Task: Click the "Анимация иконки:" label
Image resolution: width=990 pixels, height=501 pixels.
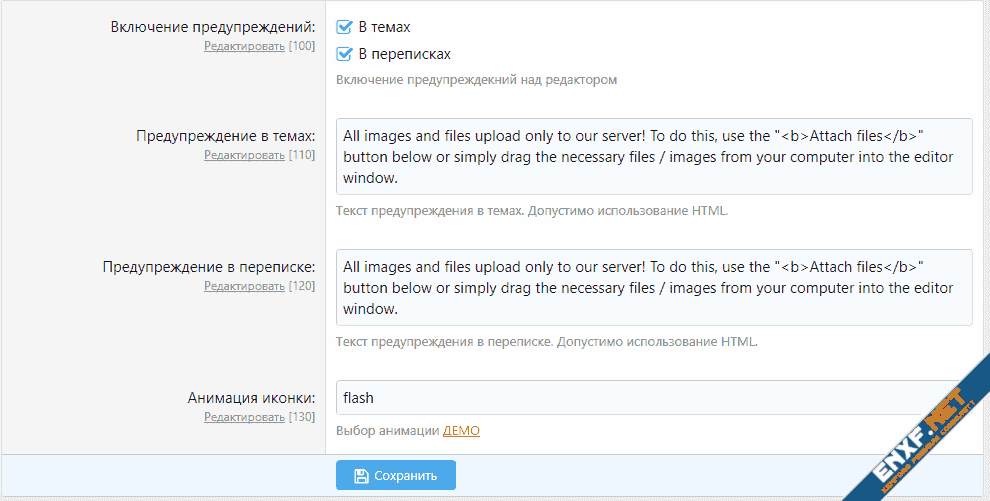Action: point(251,397)
